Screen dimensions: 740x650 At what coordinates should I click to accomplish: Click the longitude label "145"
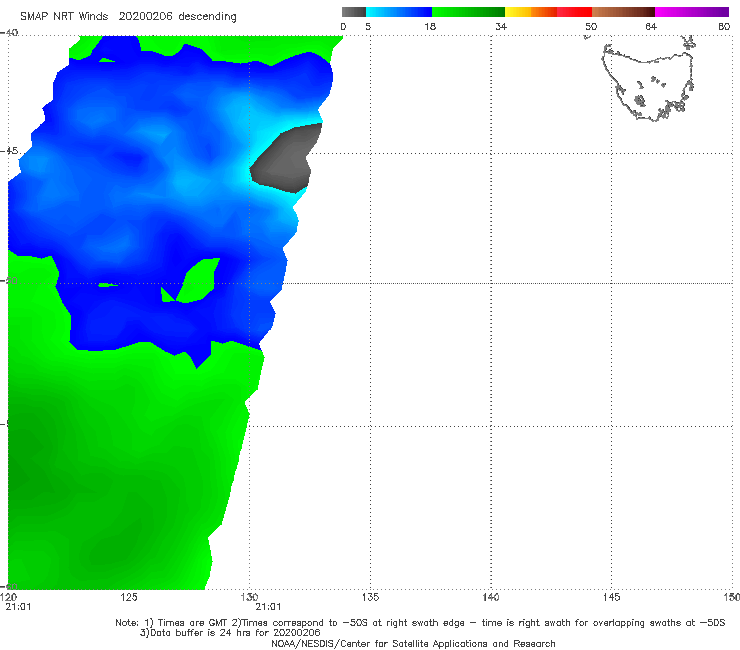tap(612, 597)
